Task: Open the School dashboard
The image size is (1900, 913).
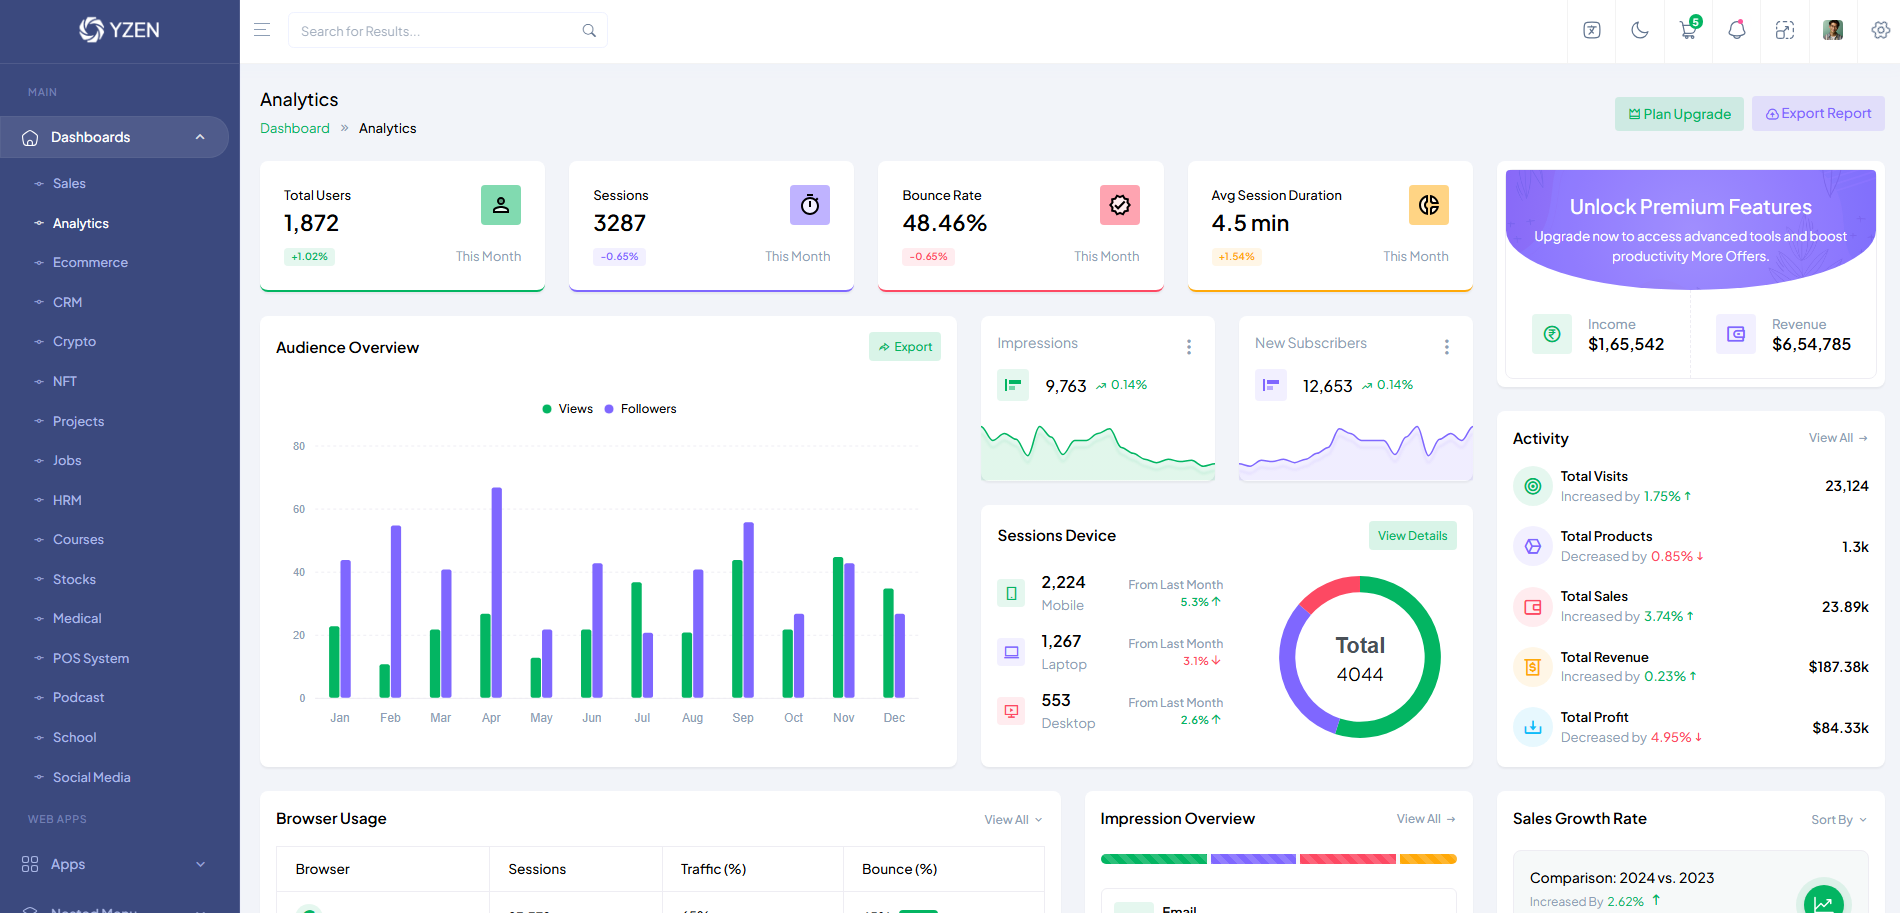Action: 74,737
